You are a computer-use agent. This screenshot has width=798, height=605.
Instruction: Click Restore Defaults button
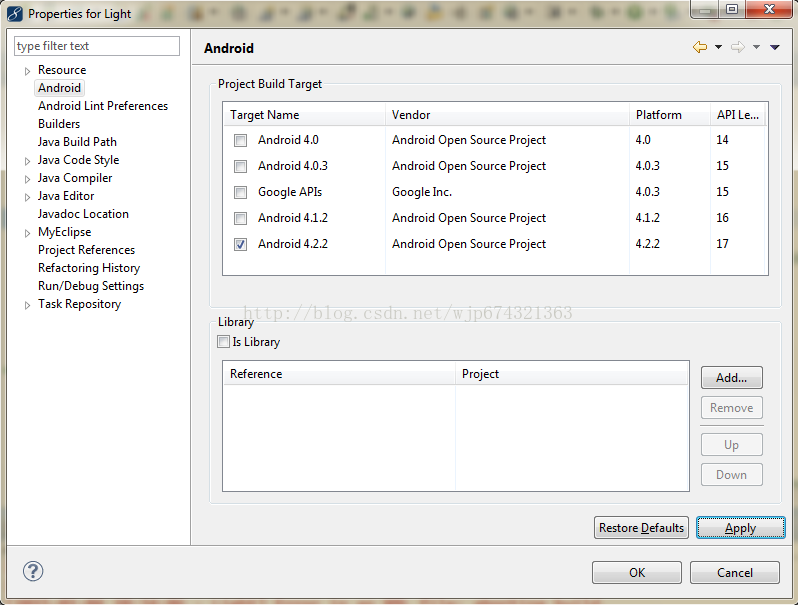pyautogui.click(x=641, y=528)
